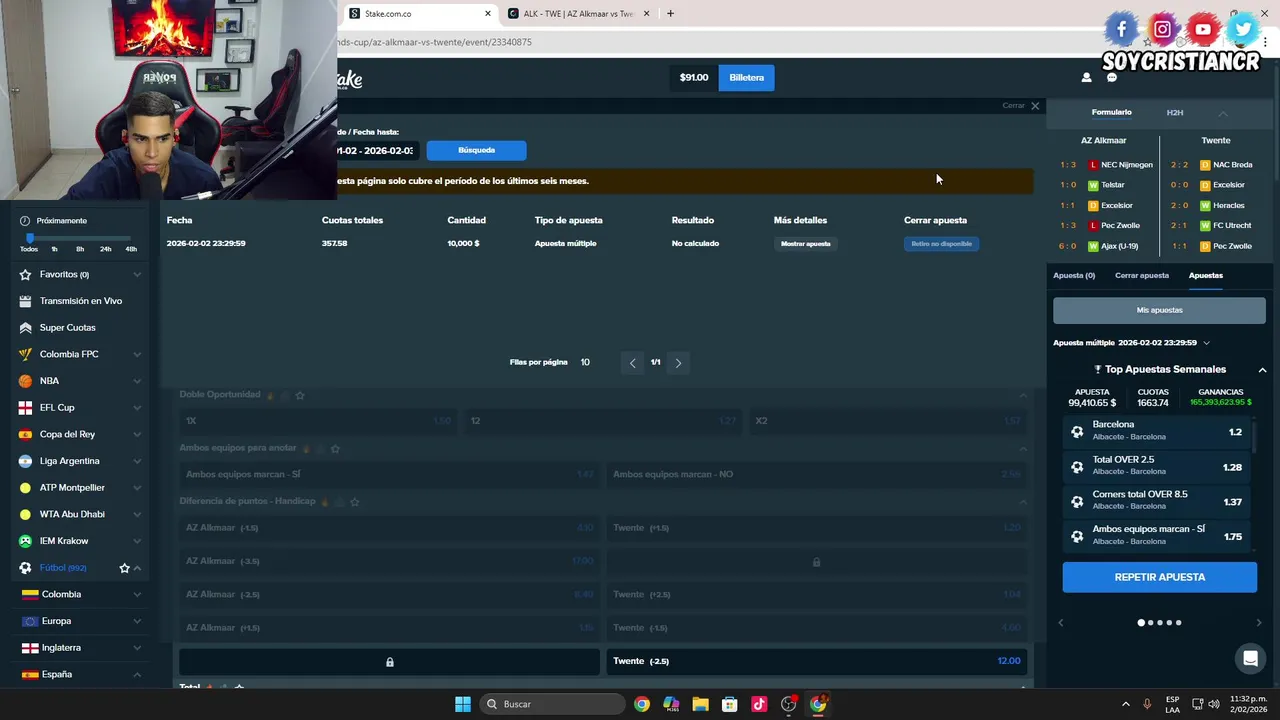Switch to the H2H tab
The height and width of the screenshot is (720, 1280).
(x=1175, y=113)
